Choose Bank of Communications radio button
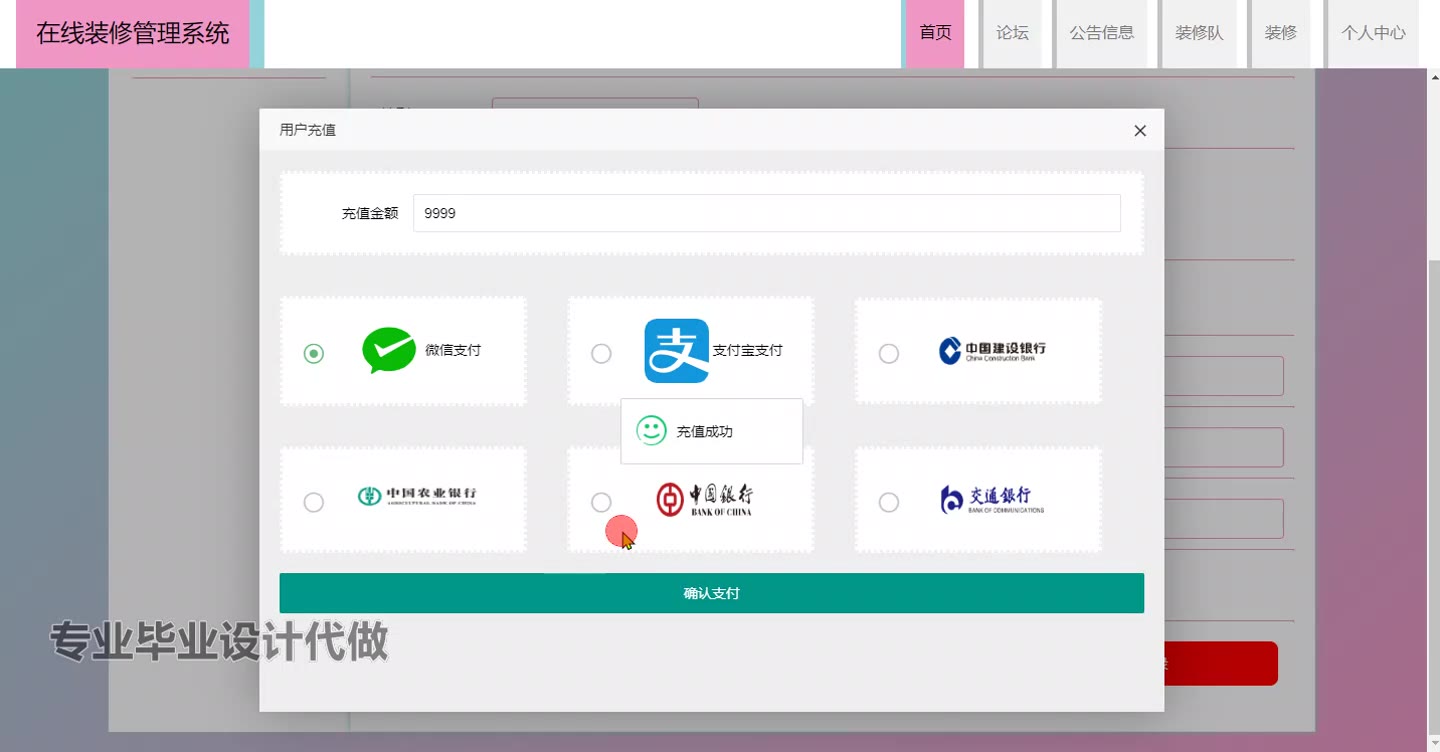This screenshot has height=752, width=1440. pos(888,502)
